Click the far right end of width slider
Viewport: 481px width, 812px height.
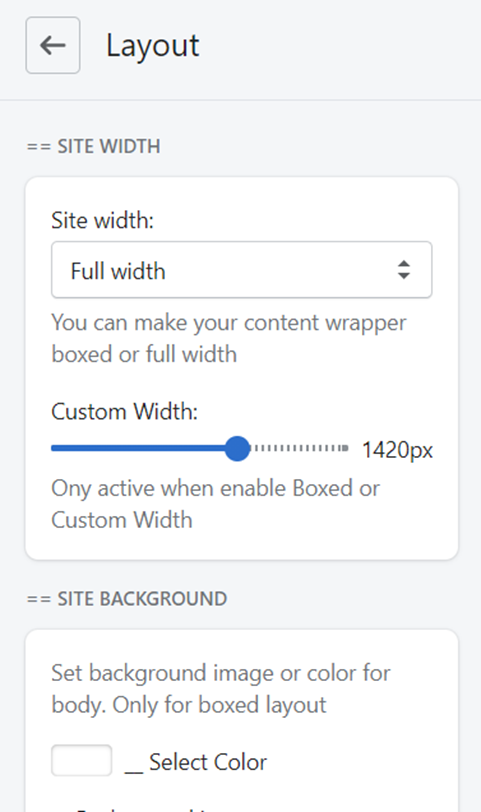345,448
